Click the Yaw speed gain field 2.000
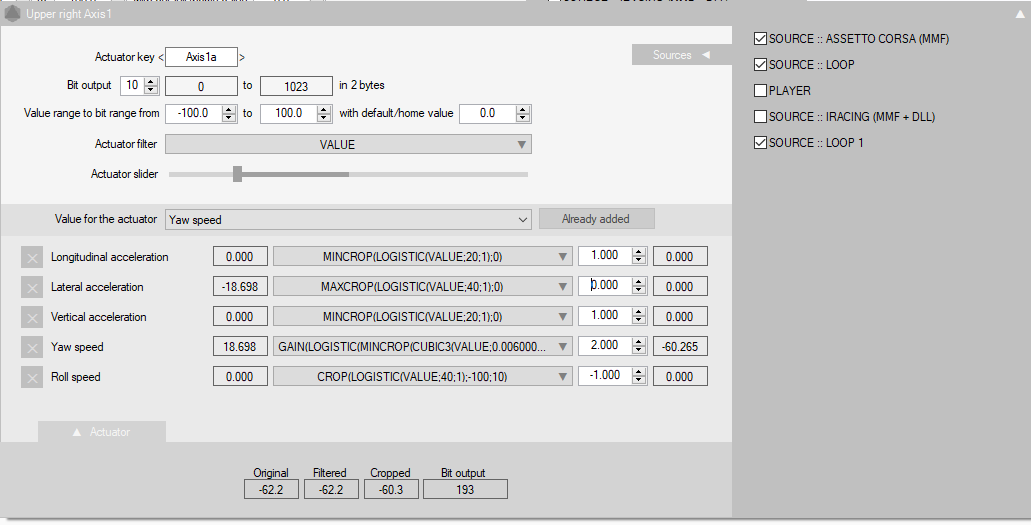 point(605,347)
